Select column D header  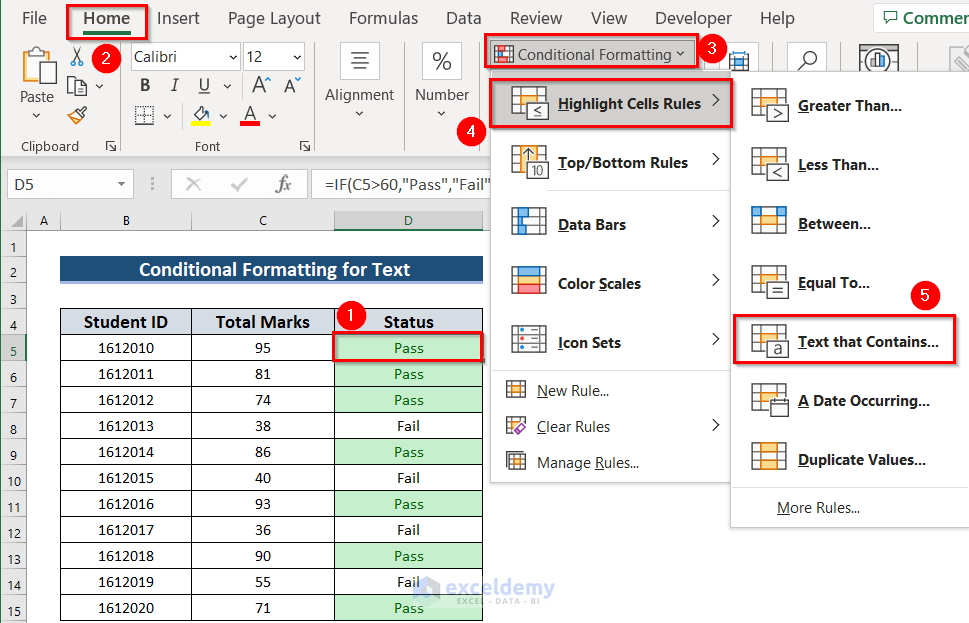tap(408, 221)
